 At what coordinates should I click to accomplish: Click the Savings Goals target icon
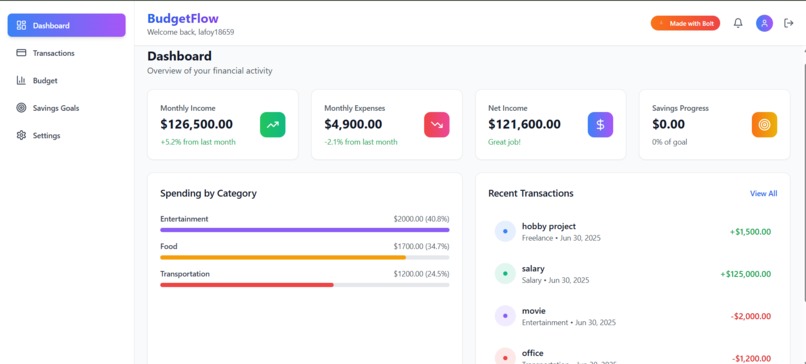(21, 108)
